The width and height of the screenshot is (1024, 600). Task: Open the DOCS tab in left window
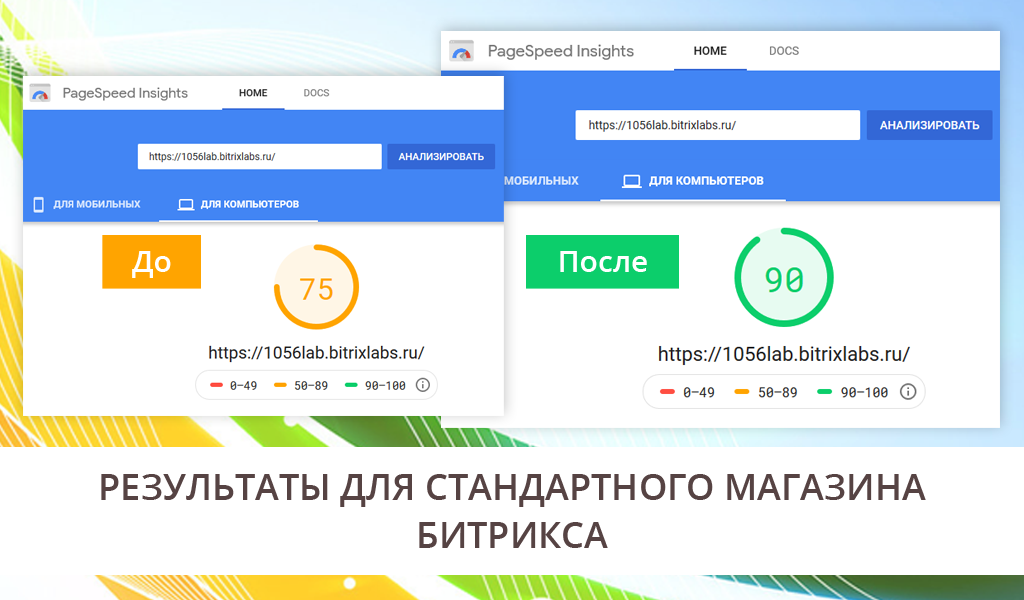pyautogui.click(x=316, y=93)
